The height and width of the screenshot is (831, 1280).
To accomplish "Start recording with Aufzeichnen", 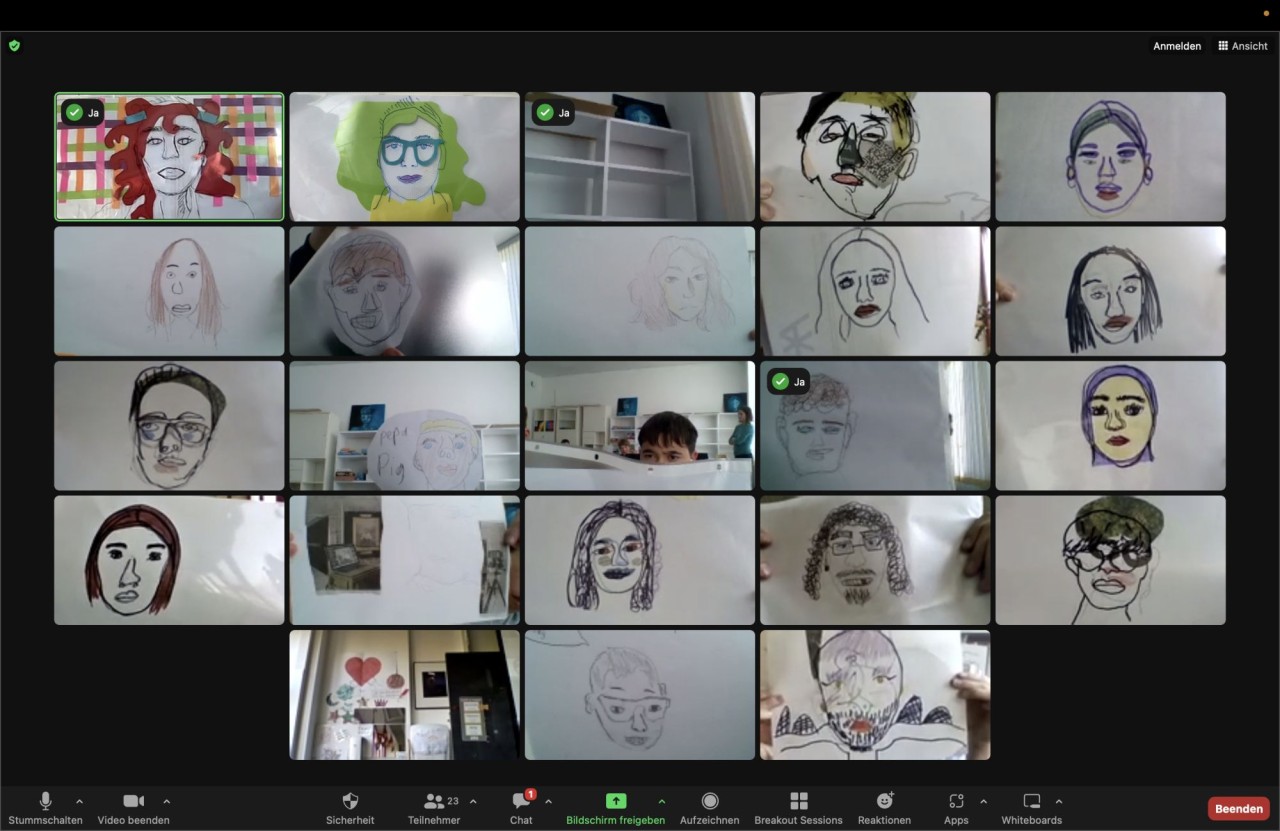I will tap(710, 808).
